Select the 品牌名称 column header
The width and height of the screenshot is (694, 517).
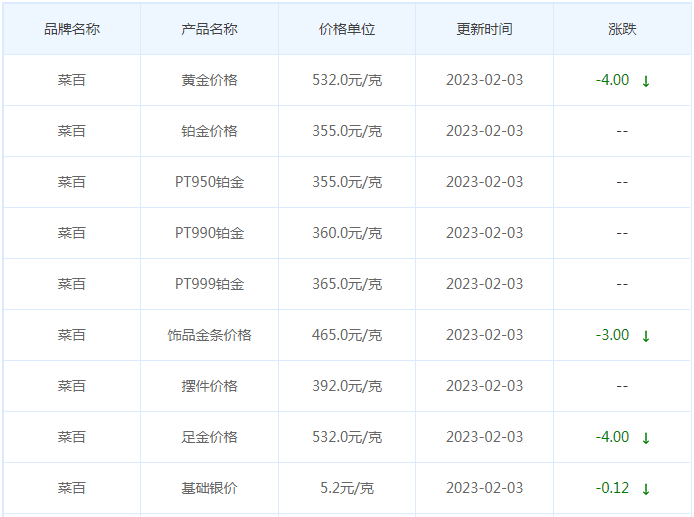[x=72, y=29]
